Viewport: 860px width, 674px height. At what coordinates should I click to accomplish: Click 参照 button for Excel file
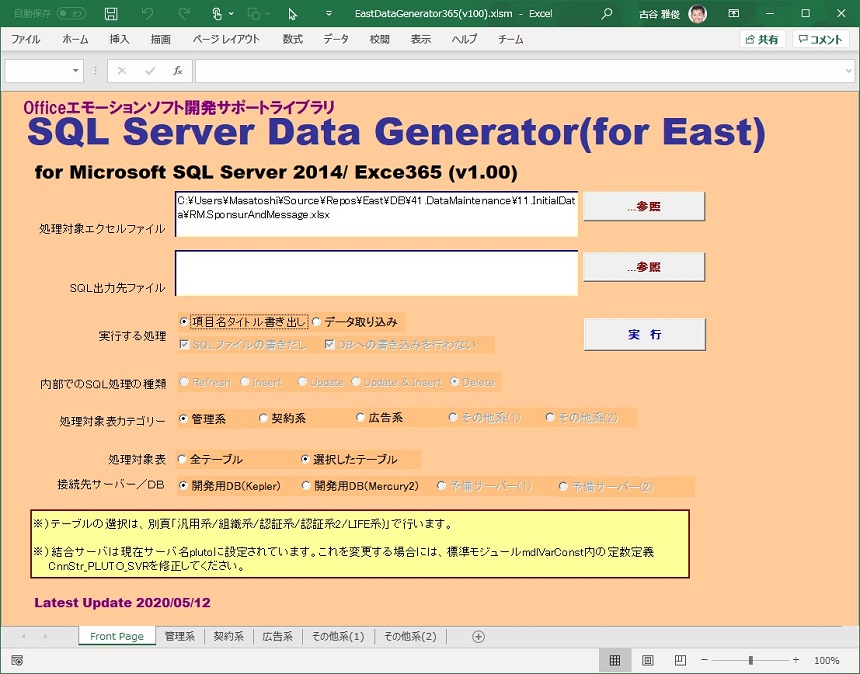coord(644,206)
